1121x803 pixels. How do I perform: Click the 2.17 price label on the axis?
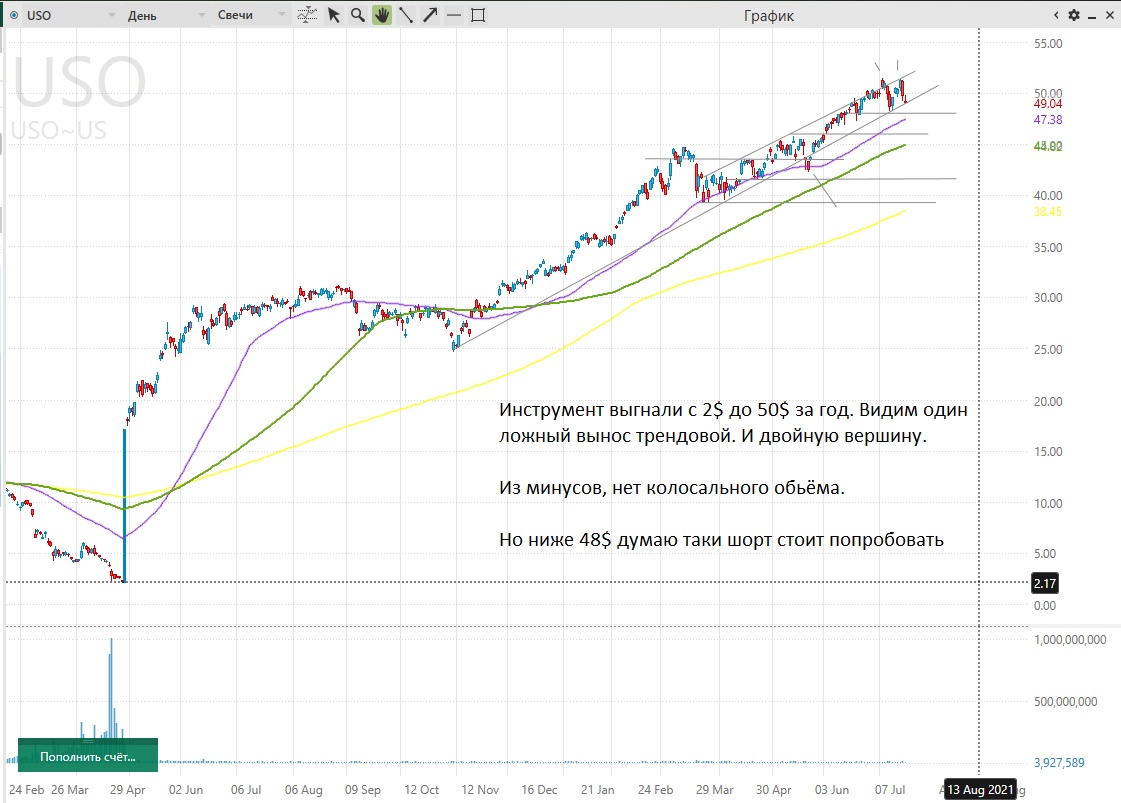pos(1045,583)
